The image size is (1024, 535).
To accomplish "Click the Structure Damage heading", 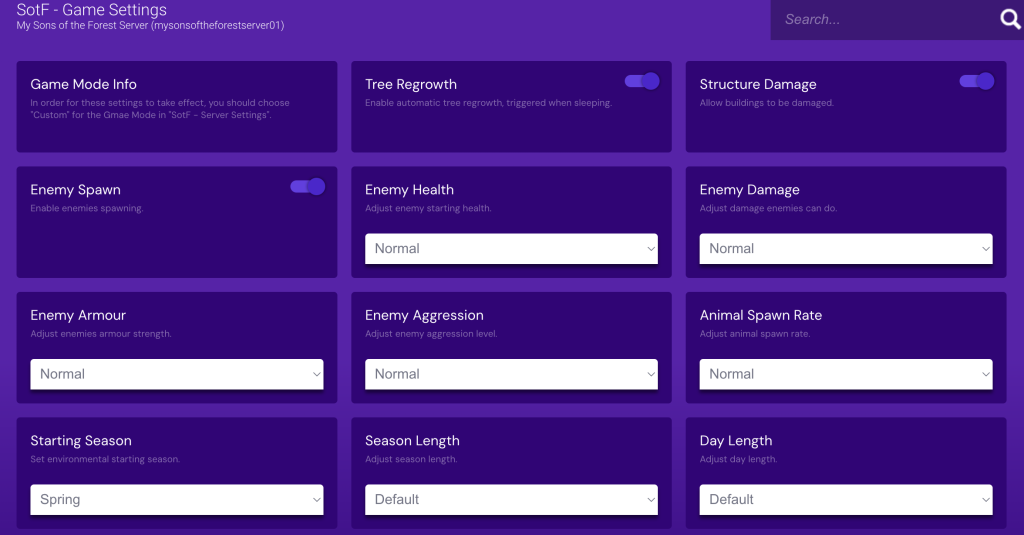I will 758,84.
